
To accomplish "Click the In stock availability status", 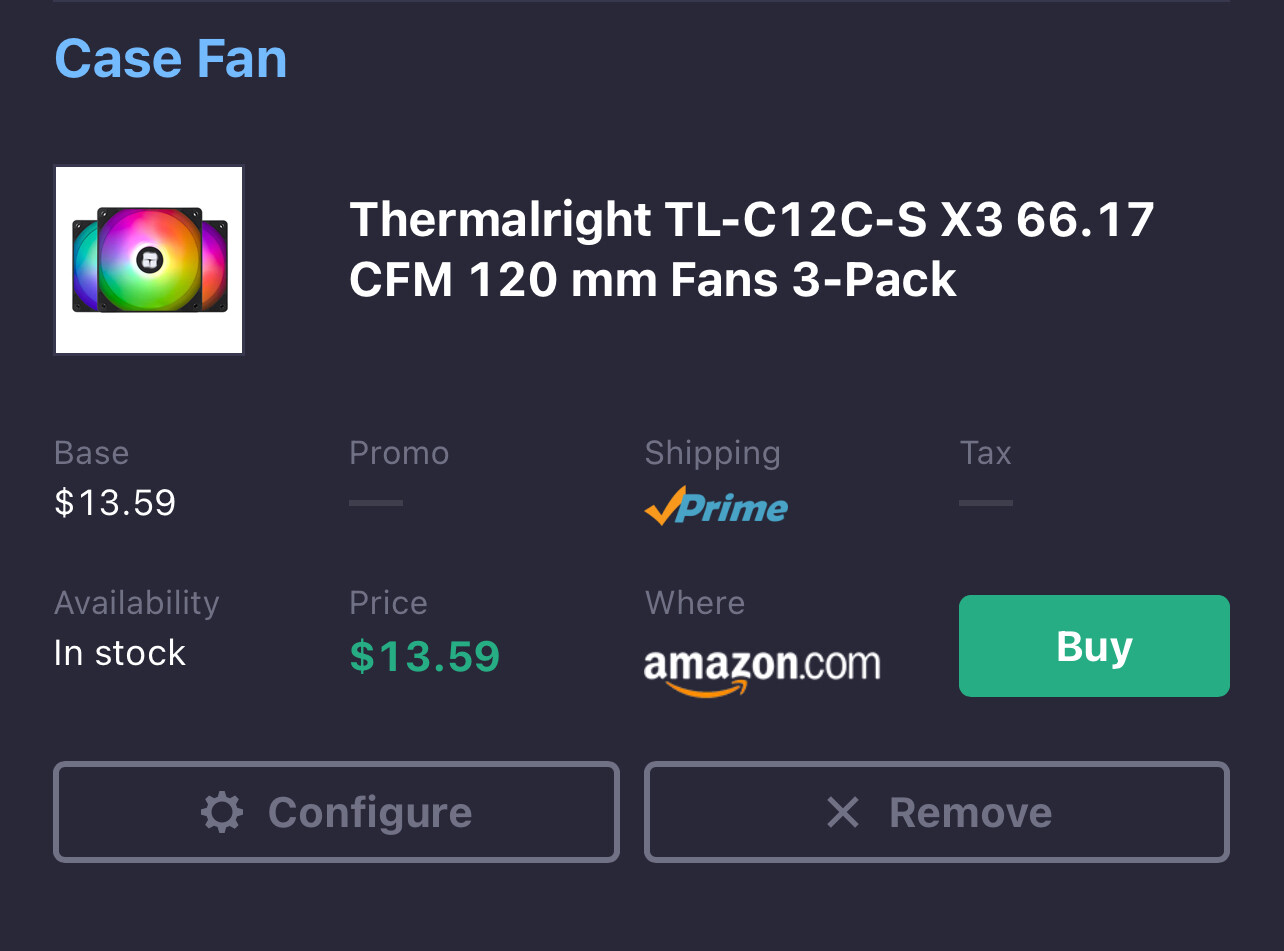I will [x=120, y=653].
